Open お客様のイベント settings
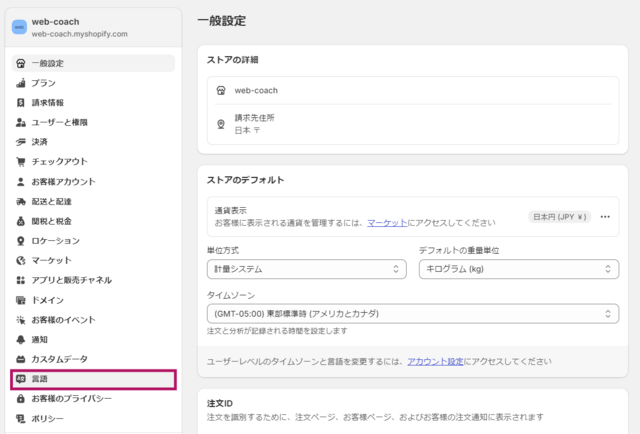The width and height of the screenshot is (640, 434). click(x=93, y=320)
